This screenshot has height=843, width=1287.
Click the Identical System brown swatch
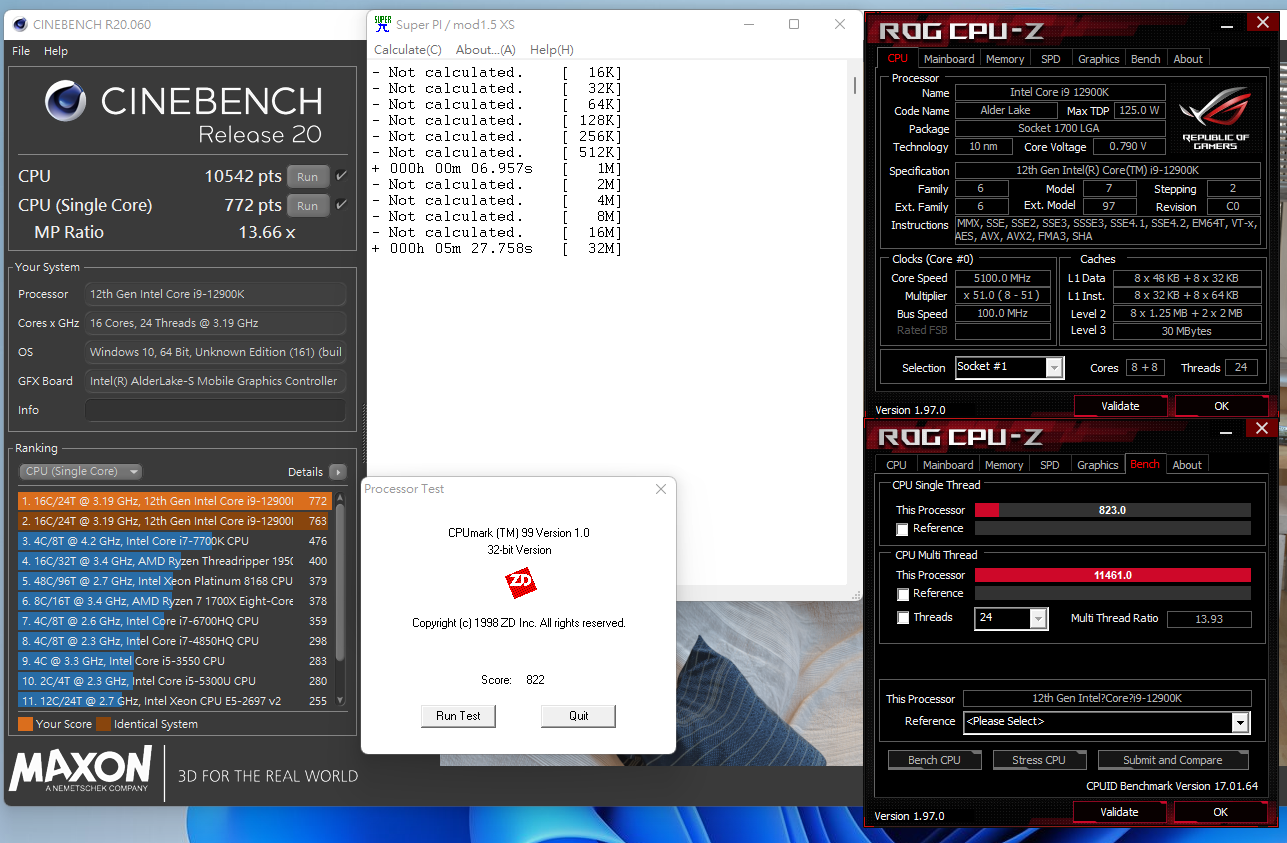pos(103,724)
